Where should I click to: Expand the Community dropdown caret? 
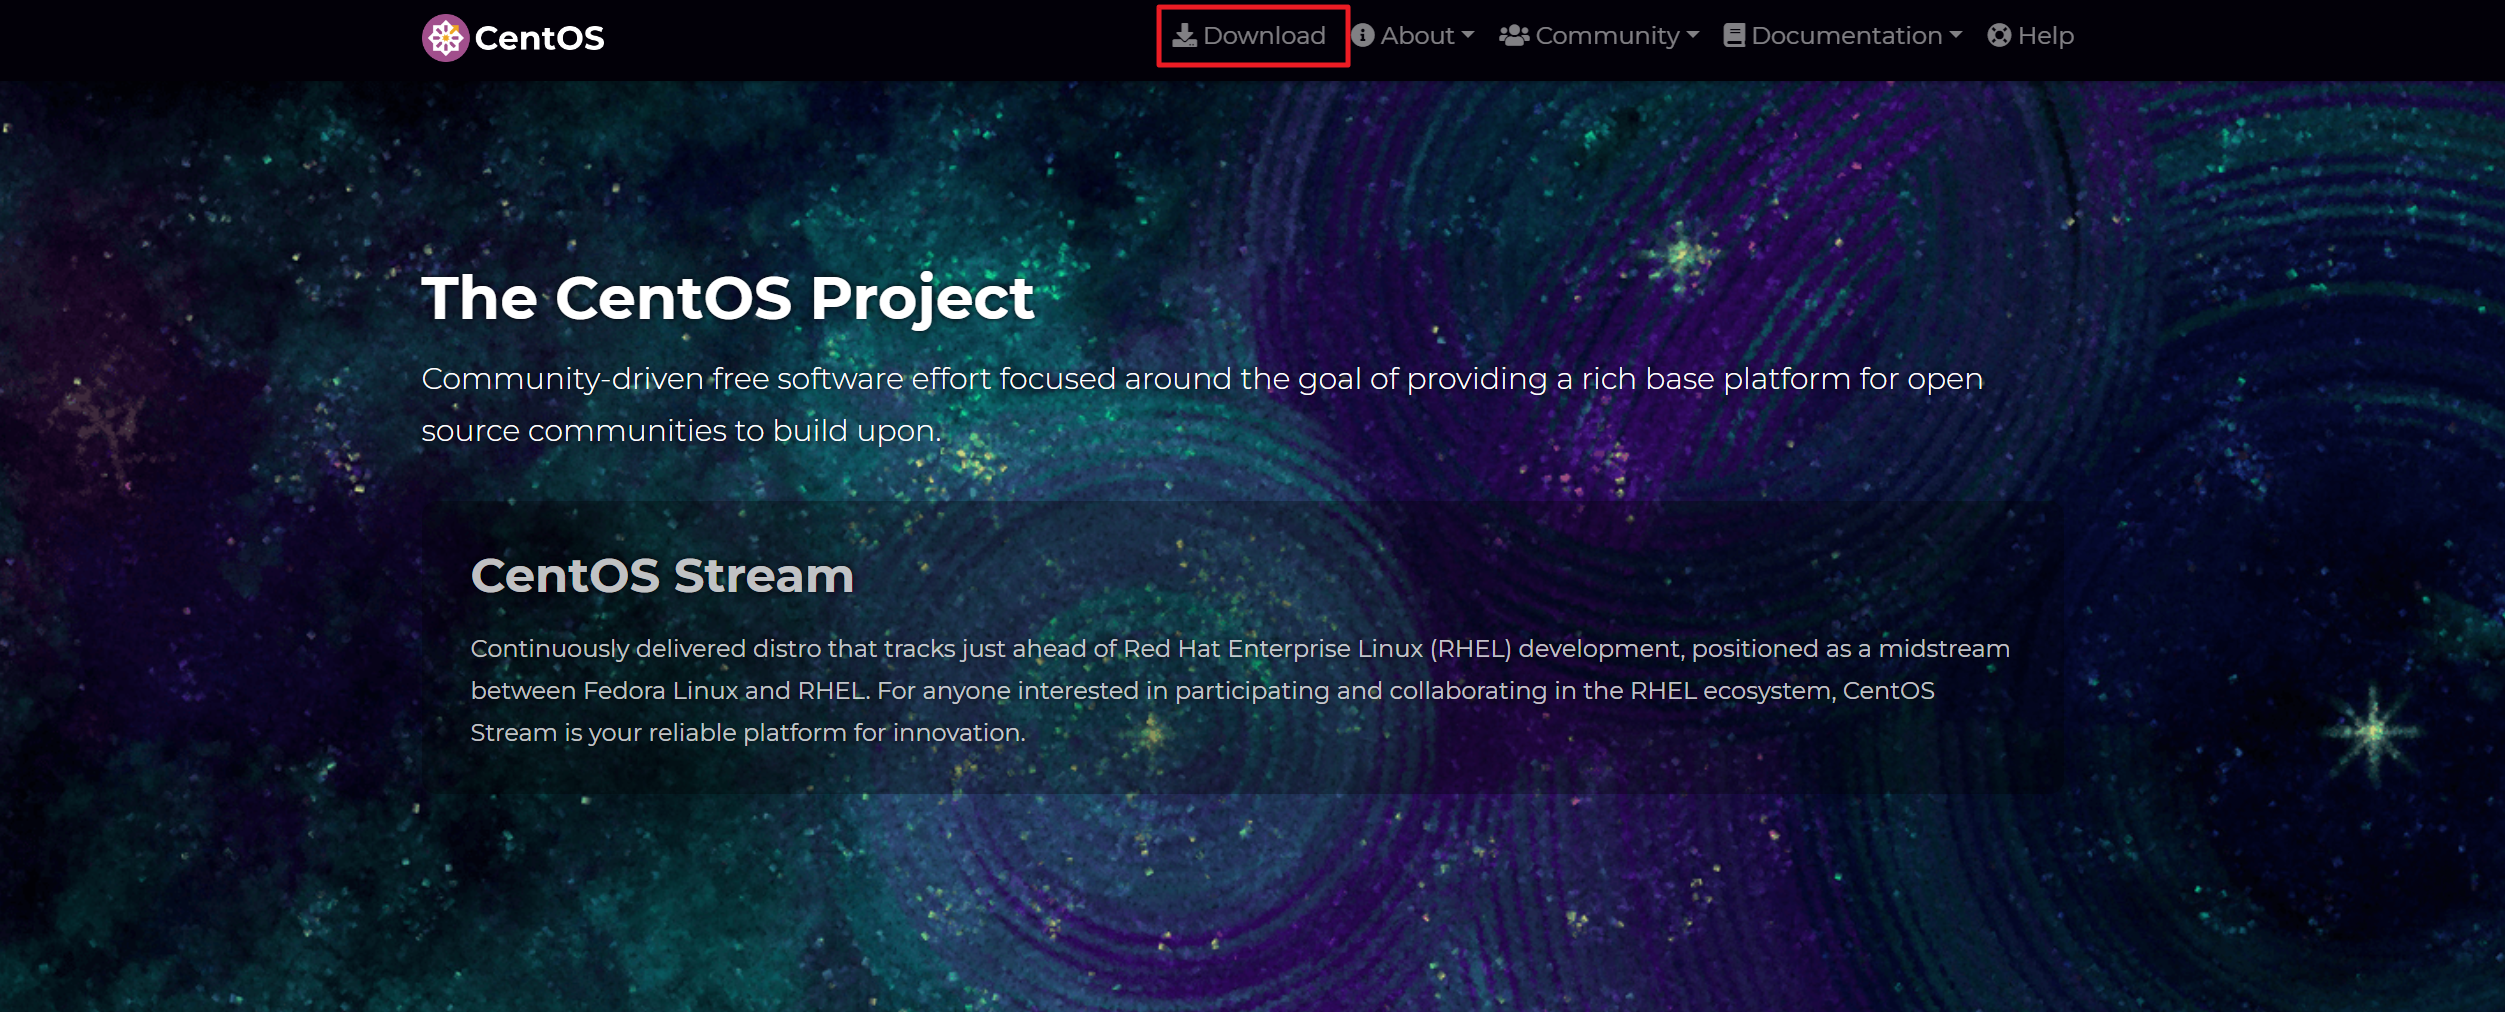(1693, 35)
